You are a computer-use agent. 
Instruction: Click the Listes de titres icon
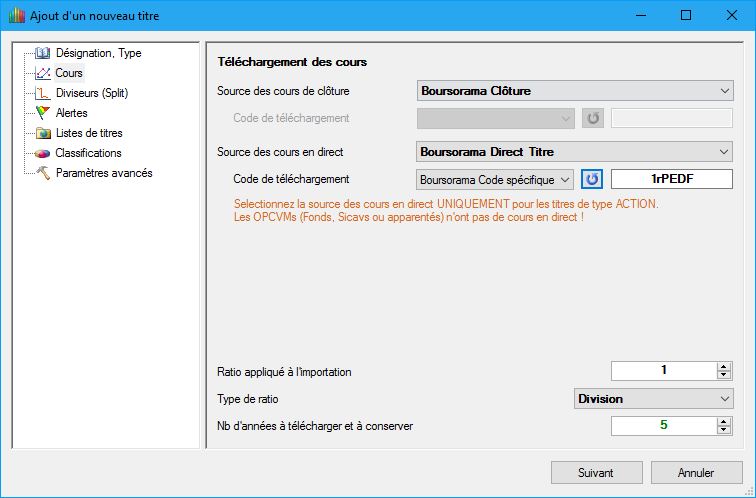pos(42,133)
